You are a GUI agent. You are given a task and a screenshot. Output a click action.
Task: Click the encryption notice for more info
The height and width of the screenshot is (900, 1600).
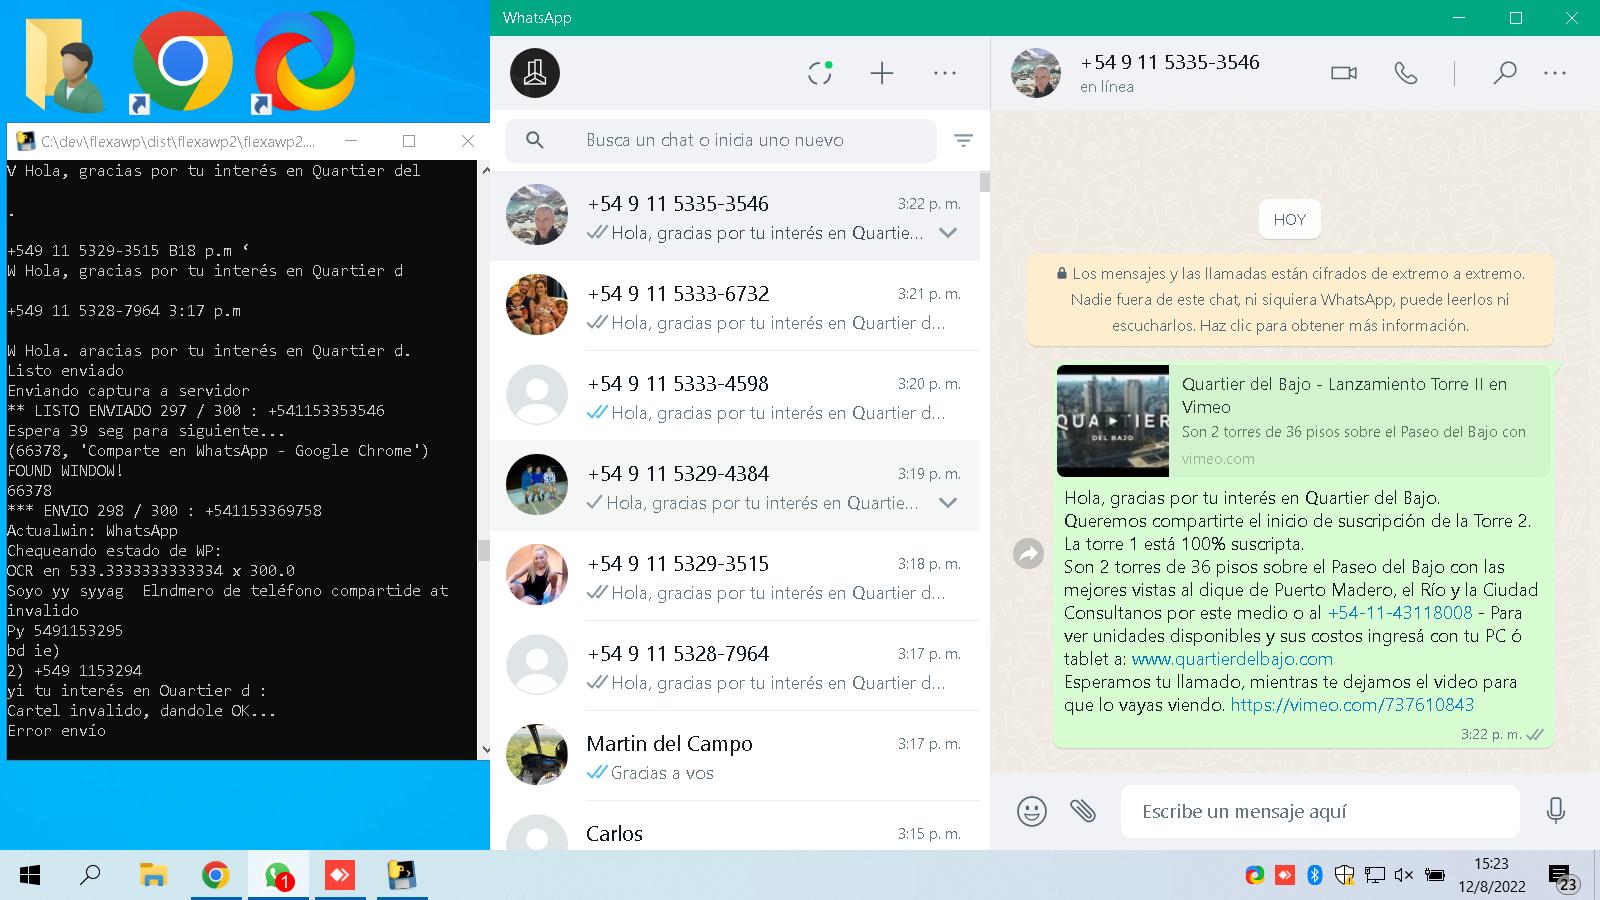pyautogui.click(x=1290, y=300)
